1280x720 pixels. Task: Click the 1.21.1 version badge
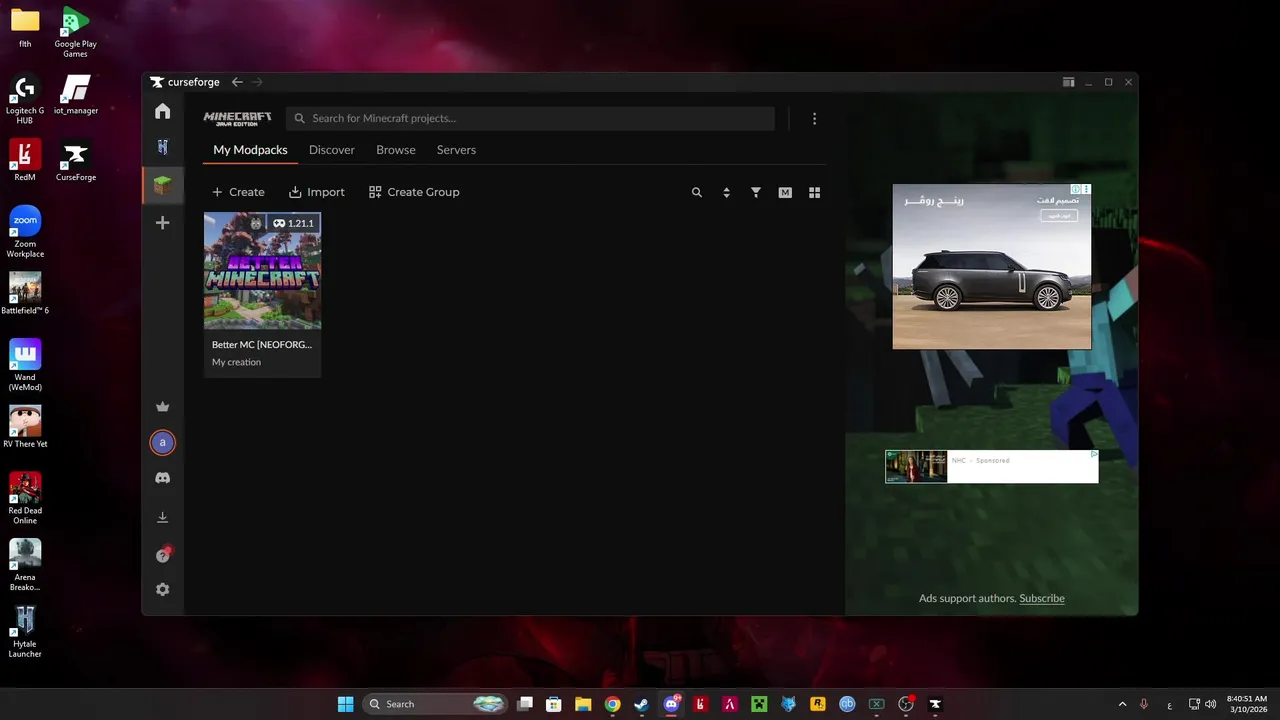point(293,223)
